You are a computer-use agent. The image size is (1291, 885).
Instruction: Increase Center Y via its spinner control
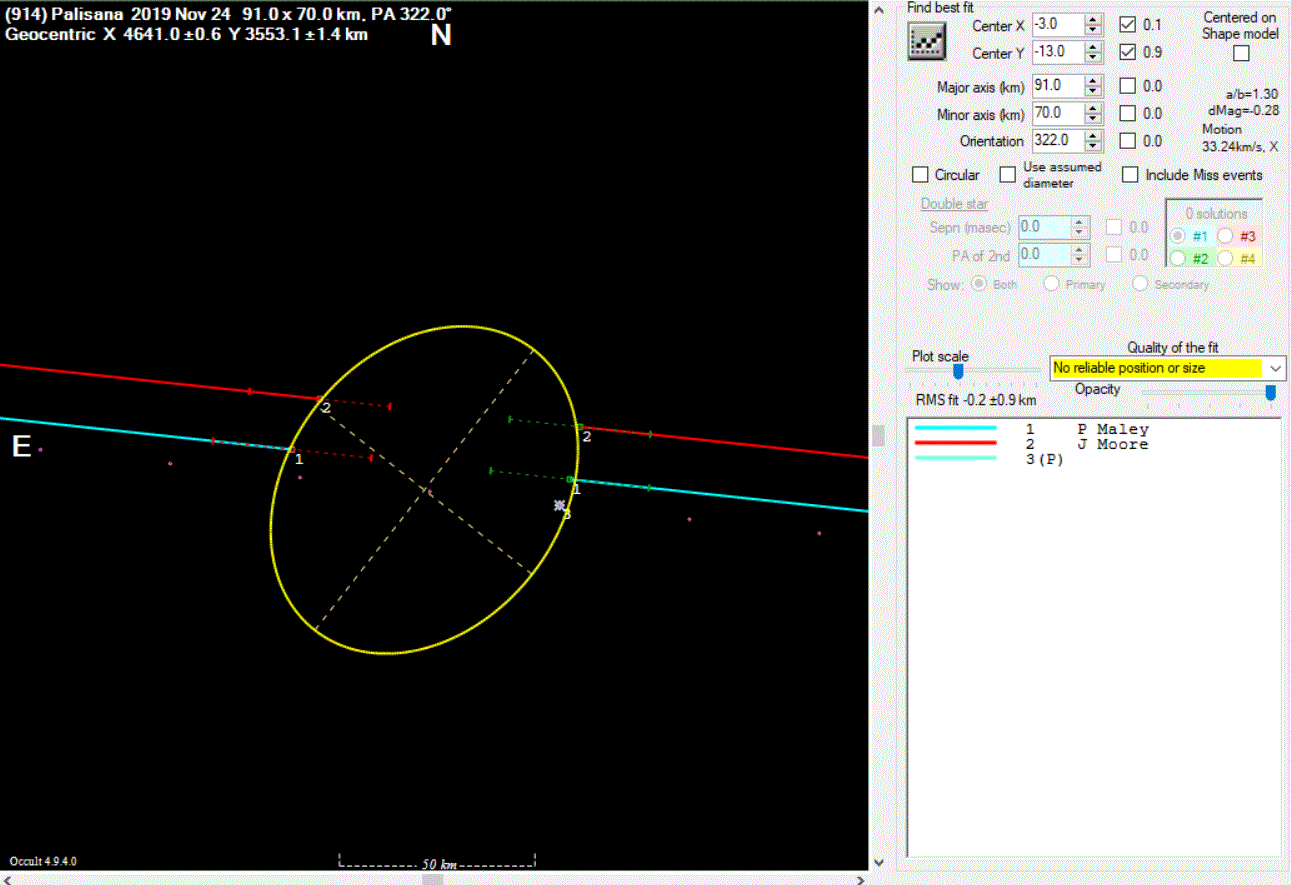pos(1092,47)
